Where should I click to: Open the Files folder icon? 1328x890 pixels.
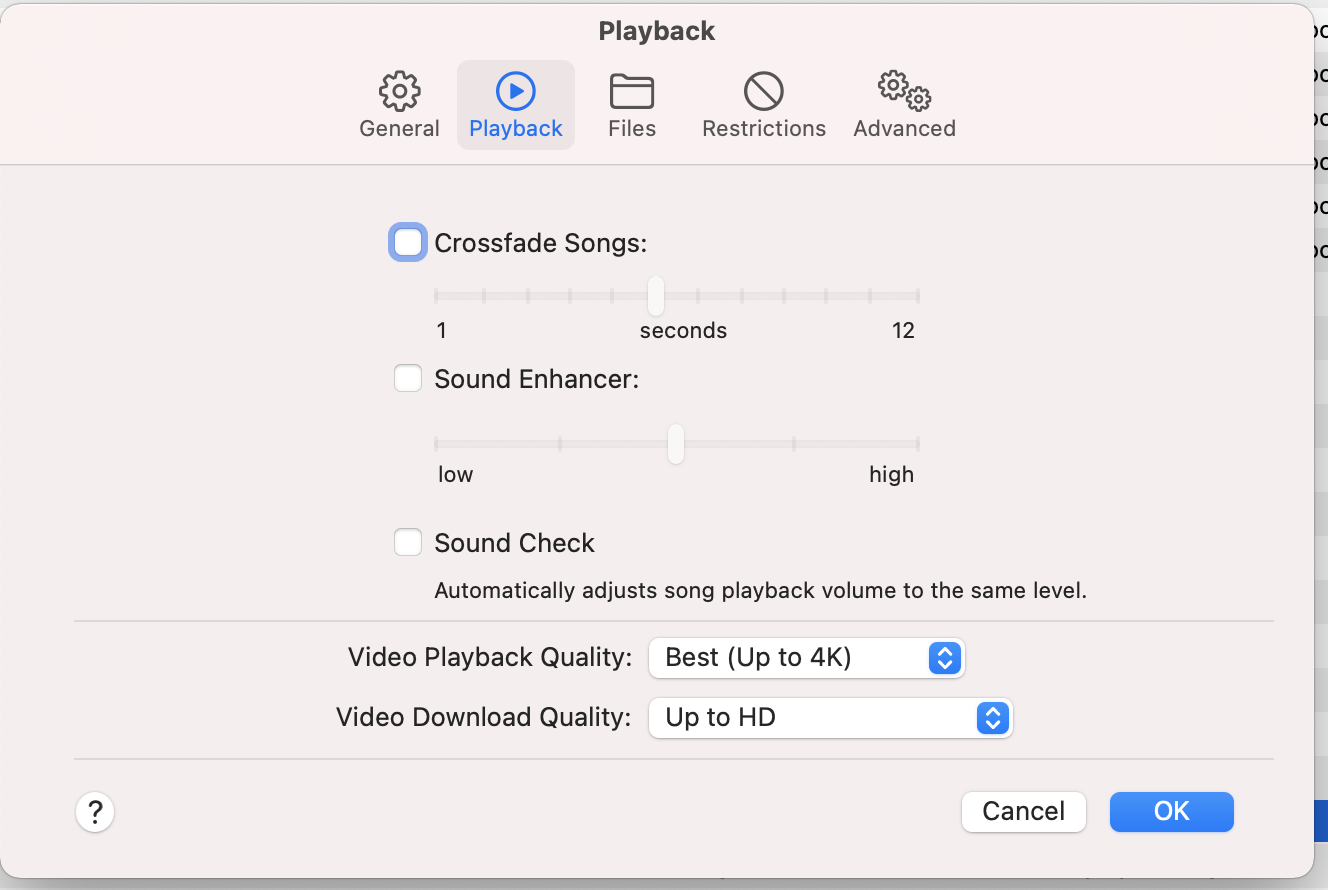[x=632, y=91]
